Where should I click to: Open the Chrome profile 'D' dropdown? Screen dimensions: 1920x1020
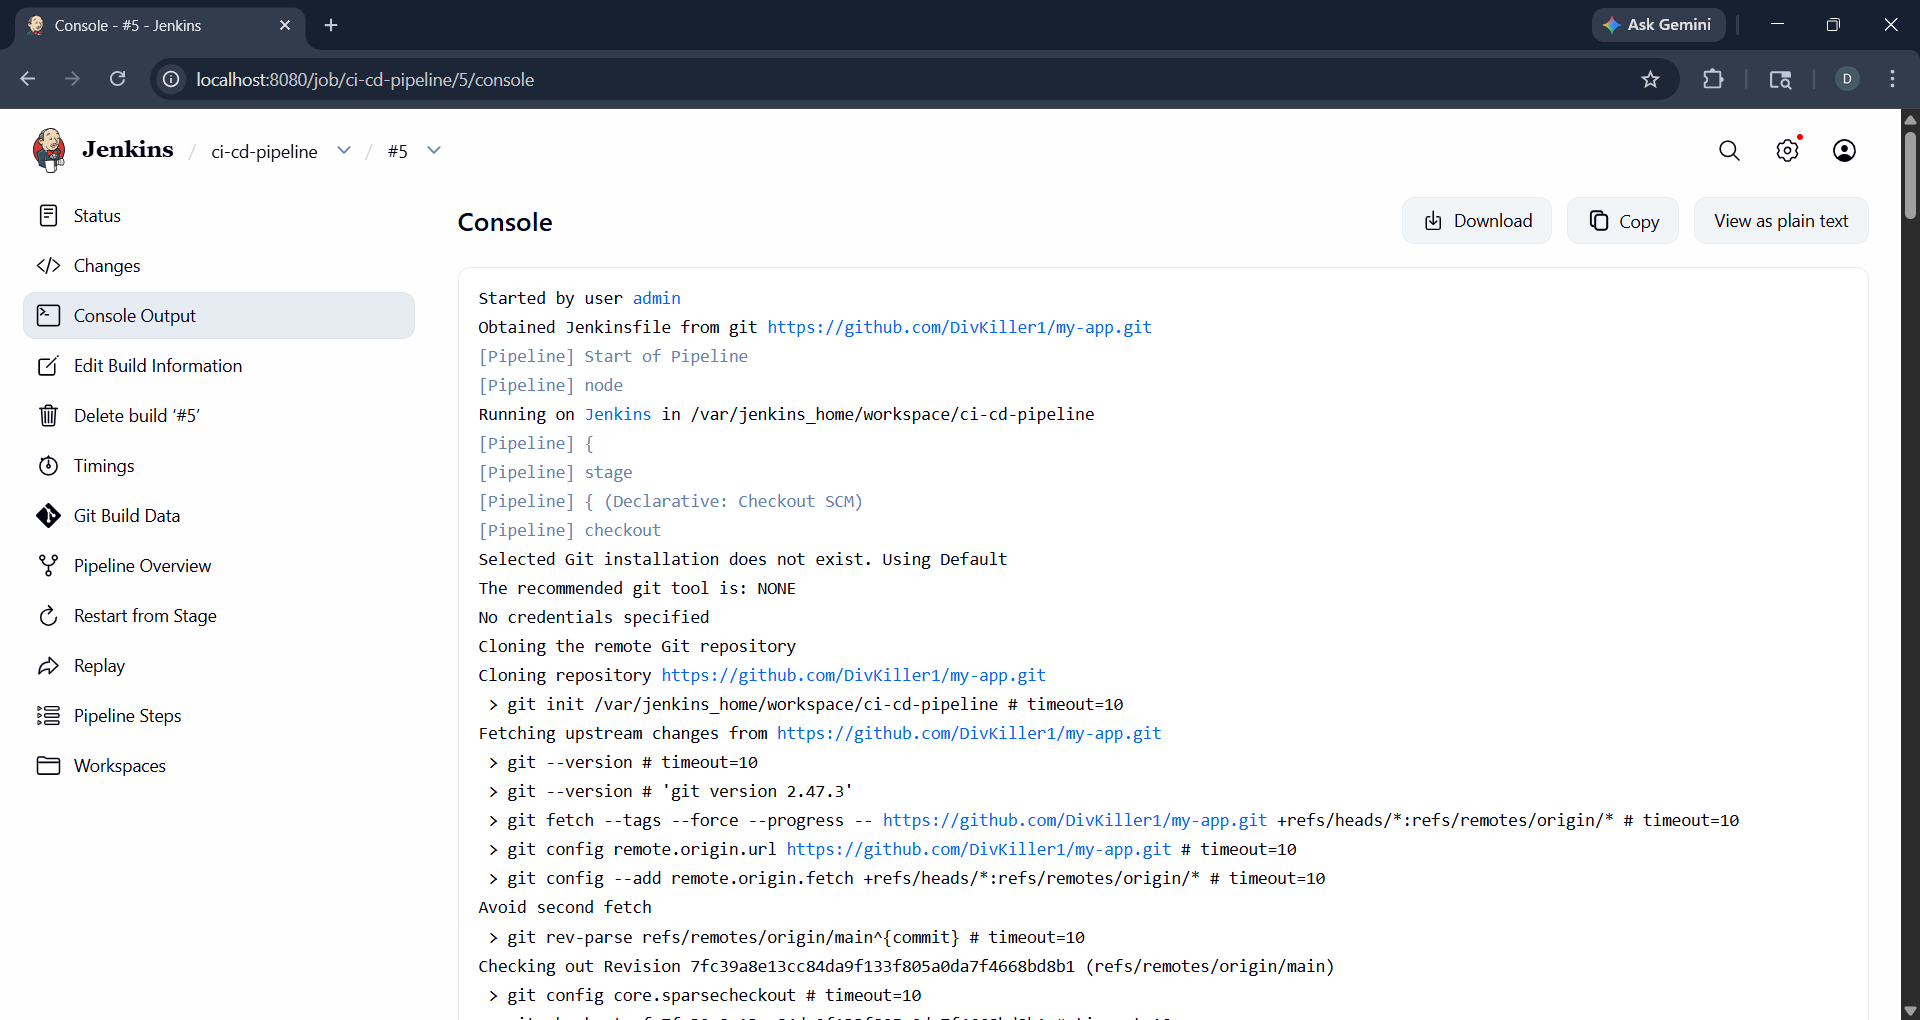pyautogui.click(x=1847, y=79)
